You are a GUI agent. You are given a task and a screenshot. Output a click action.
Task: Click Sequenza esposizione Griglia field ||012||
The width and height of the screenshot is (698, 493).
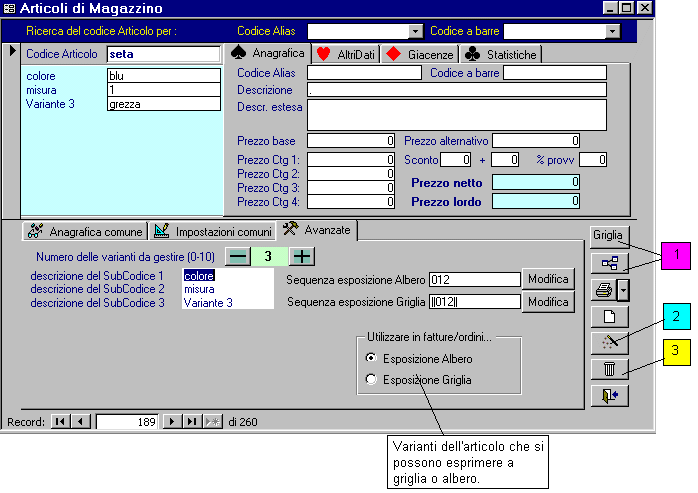click(475, 302)
